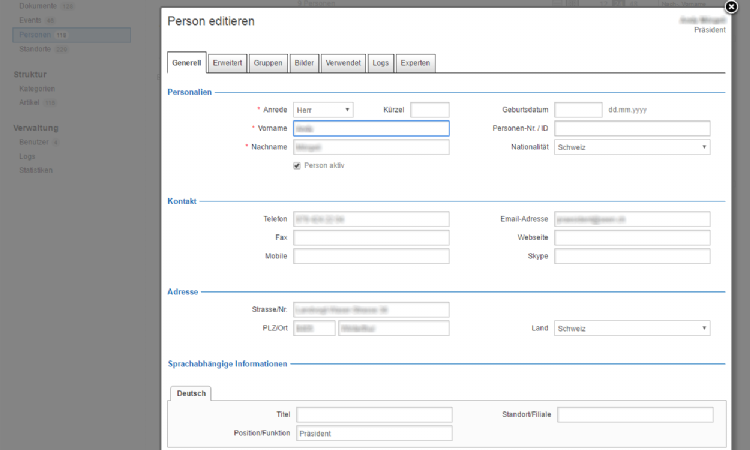The image size is (750, 450).
Task: Close the Person editieren dialog
Action: tap(731, 7)
